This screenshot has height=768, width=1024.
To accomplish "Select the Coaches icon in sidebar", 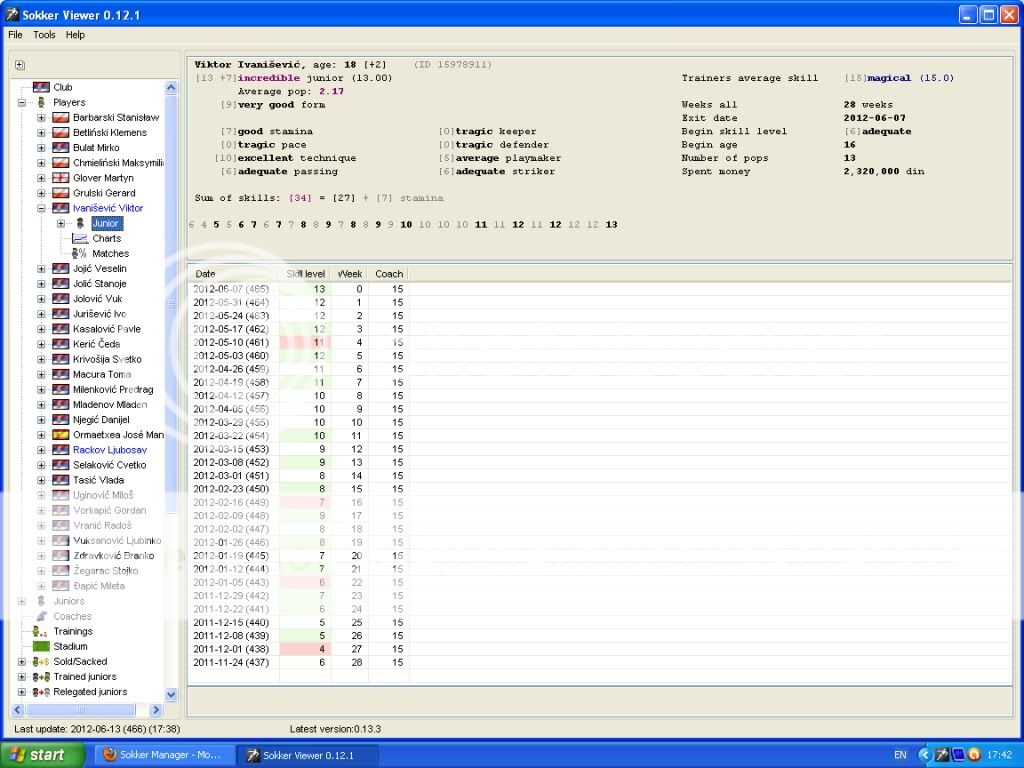I will tap(41, 617).
